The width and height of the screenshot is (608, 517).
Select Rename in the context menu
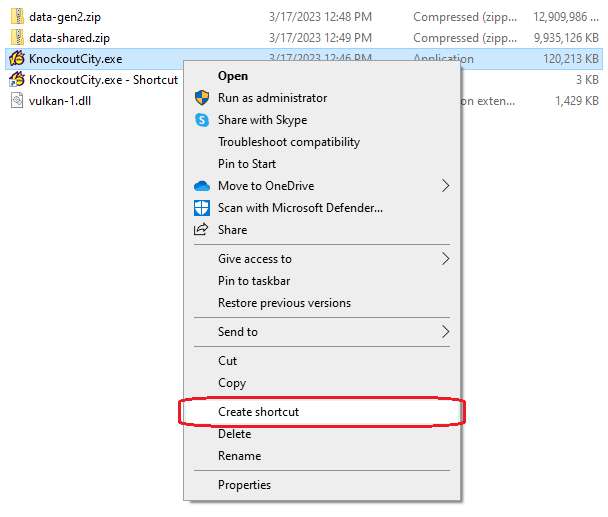[x=239, y=456]
